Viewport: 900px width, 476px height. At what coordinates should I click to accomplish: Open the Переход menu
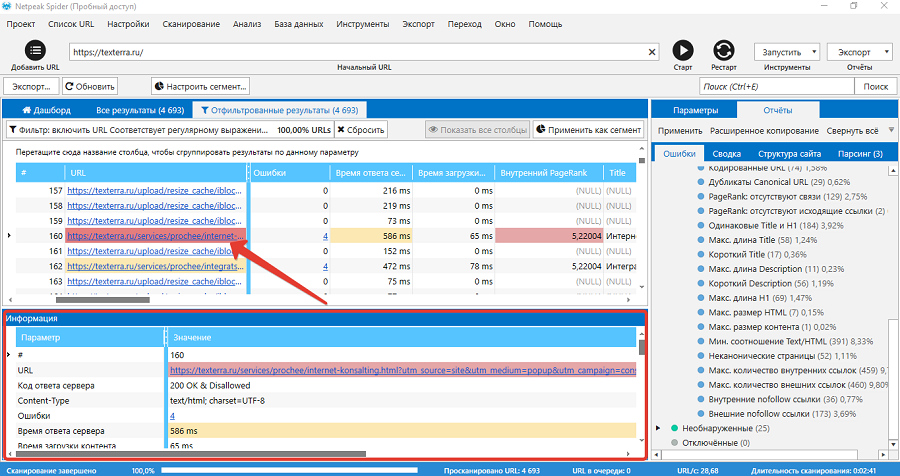464,24
